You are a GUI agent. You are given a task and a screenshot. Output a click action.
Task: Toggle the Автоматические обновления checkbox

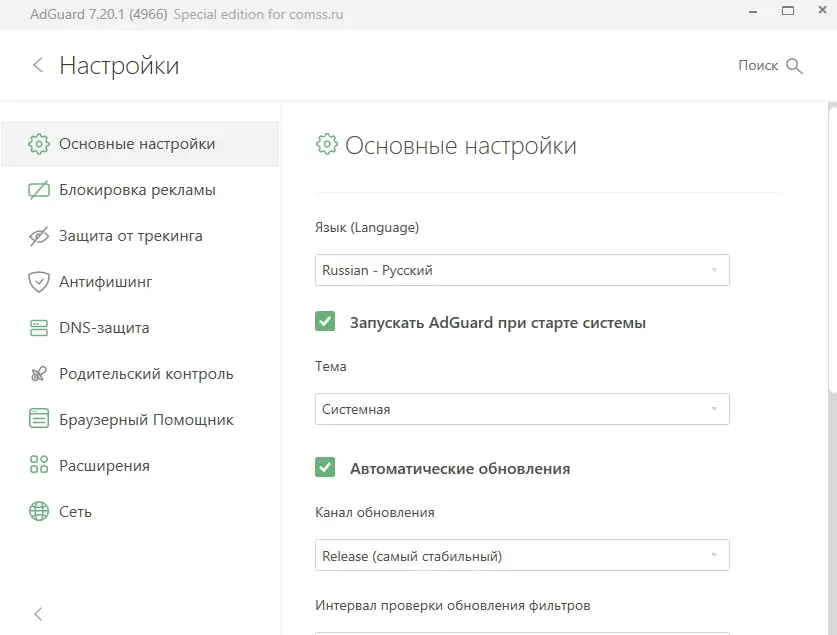tap(325, 468)
